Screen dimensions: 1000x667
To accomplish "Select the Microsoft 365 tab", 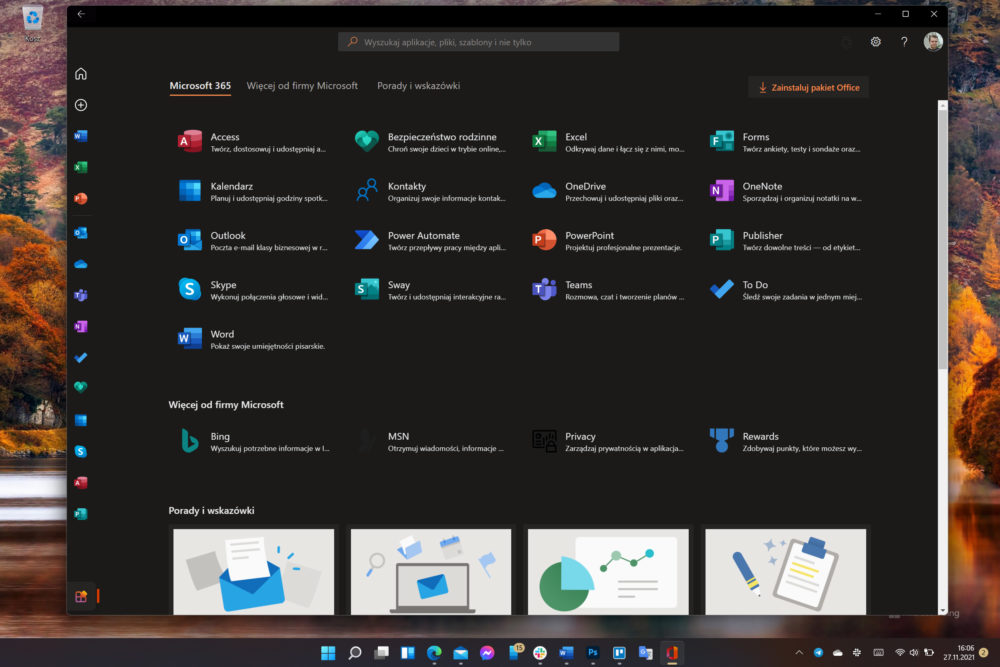I will [x=200, y=86].
